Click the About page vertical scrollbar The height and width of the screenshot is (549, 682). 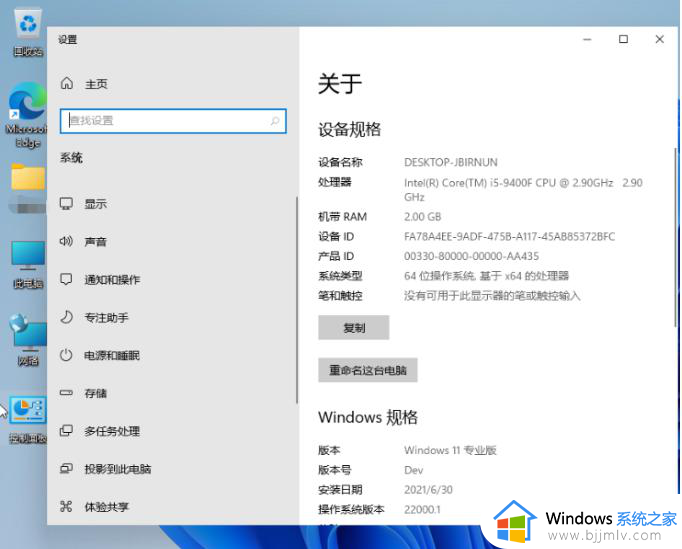(675, 237)
